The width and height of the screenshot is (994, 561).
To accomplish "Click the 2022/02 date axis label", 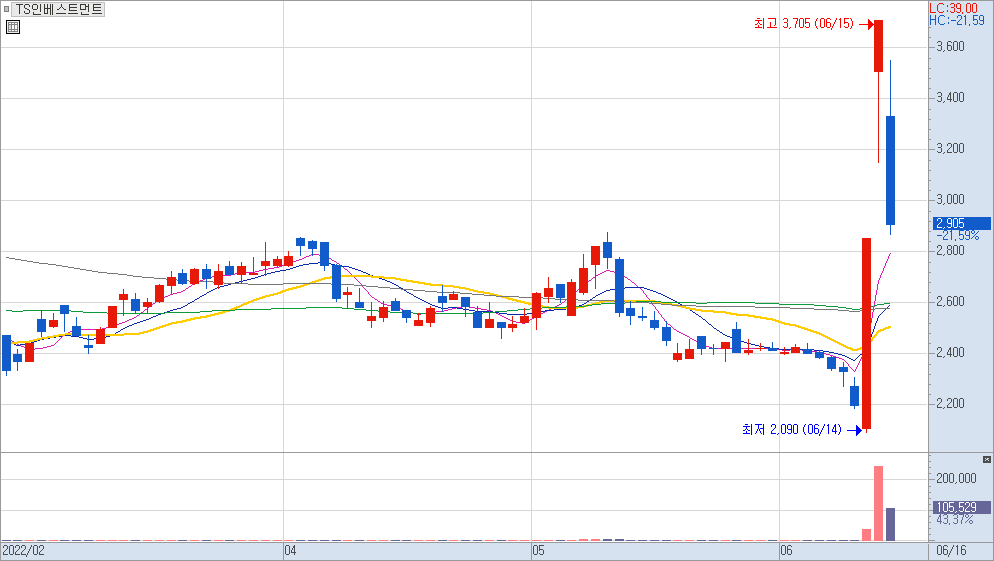I will [24, 550].
